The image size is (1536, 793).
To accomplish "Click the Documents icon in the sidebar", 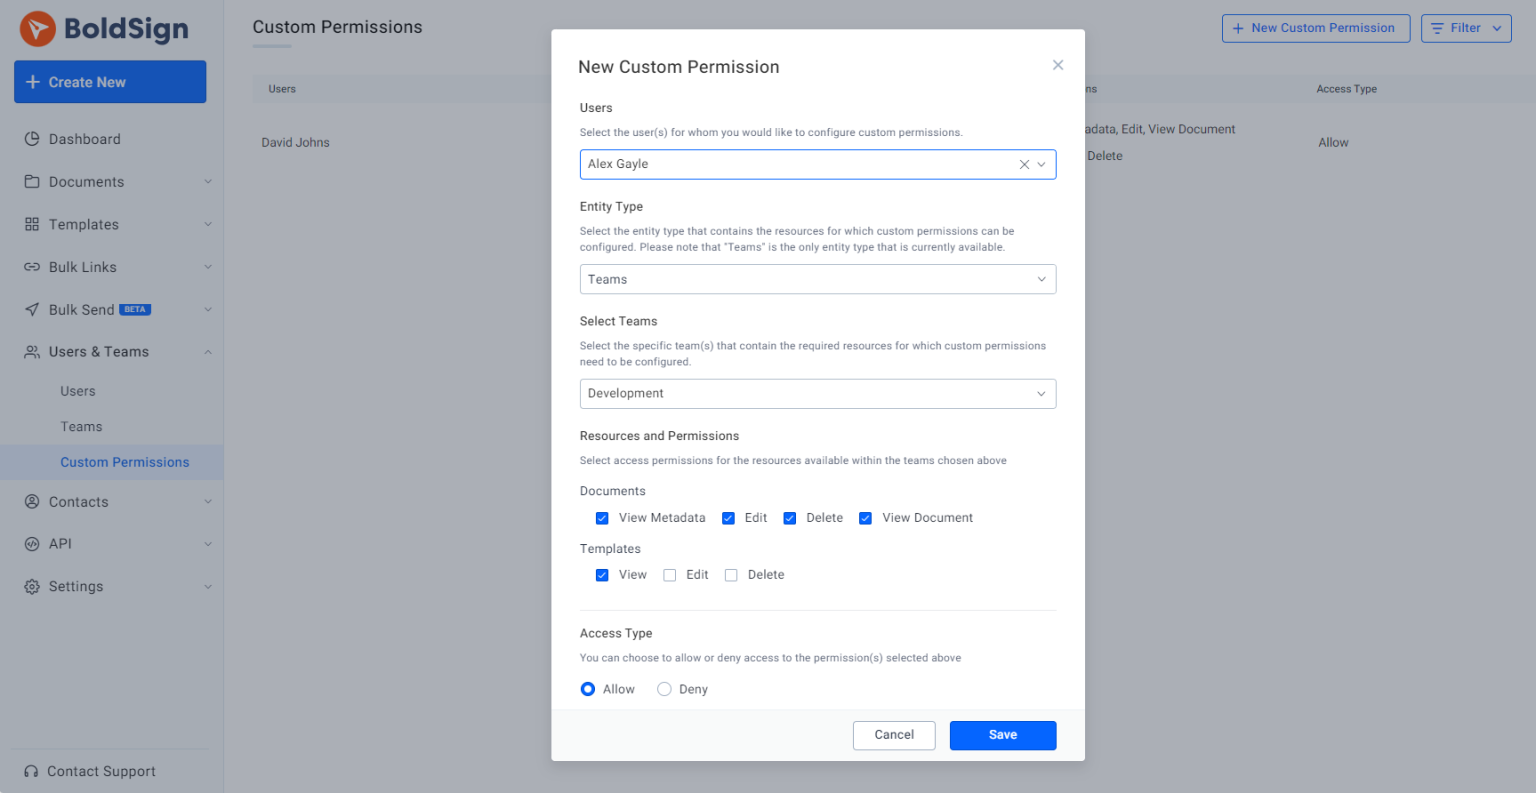I will pyautogui.click(x=31, y=181).
